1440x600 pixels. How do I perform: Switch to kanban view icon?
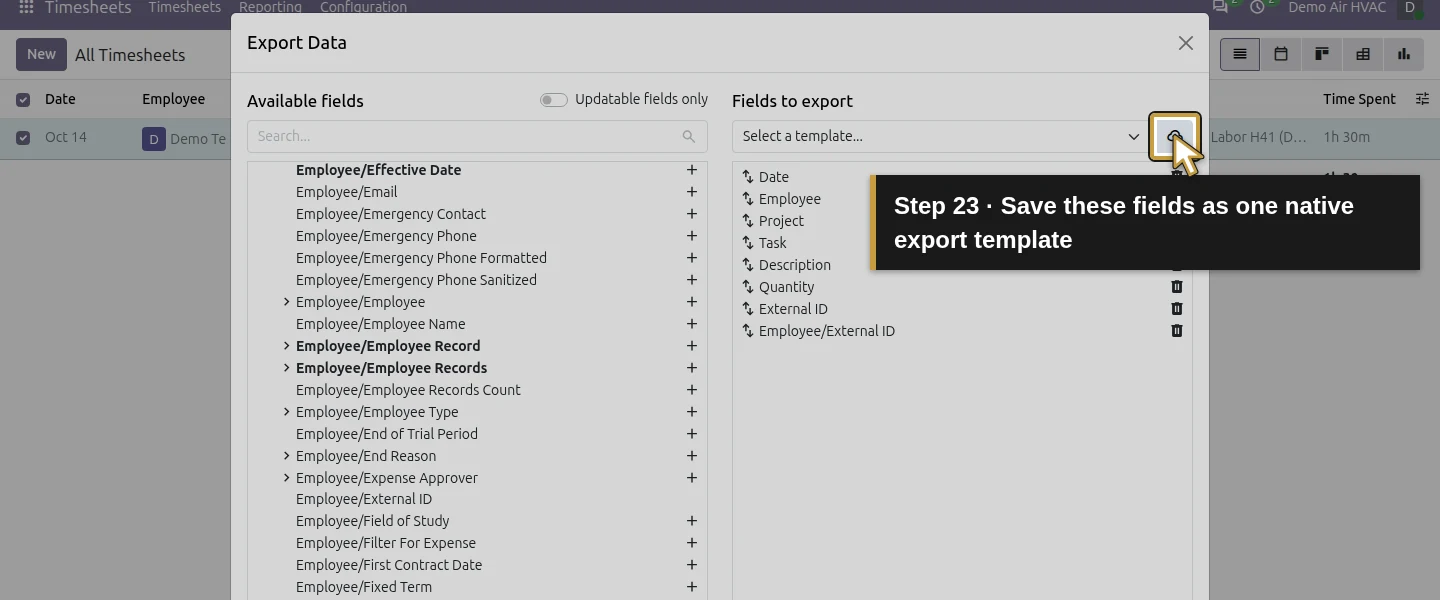[x=1322, y=54]
